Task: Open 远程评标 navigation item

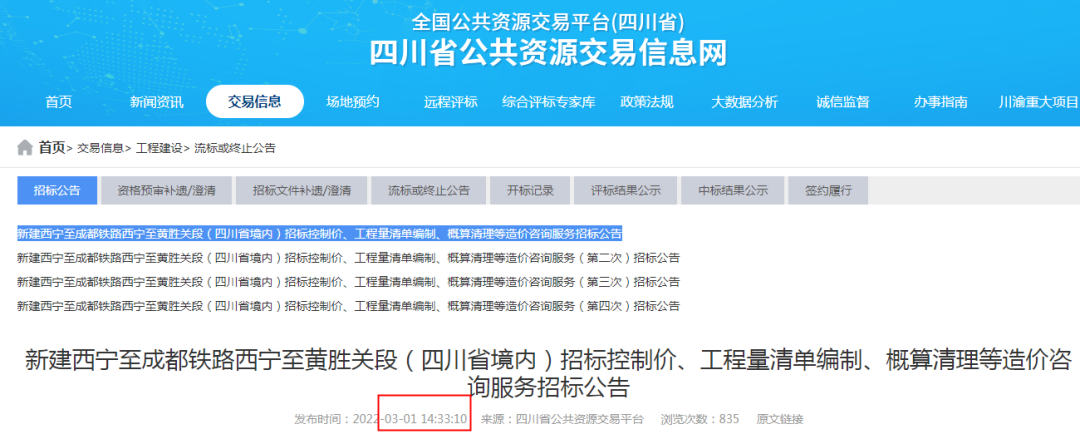Action: (x=450, y=102)
